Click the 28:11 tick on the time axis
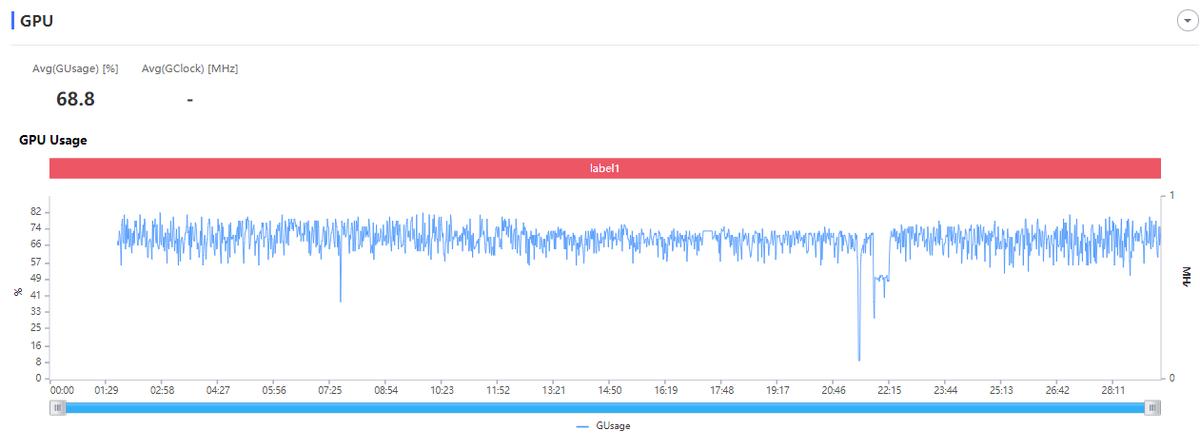1200x448 pixels. coord(1115,390)
